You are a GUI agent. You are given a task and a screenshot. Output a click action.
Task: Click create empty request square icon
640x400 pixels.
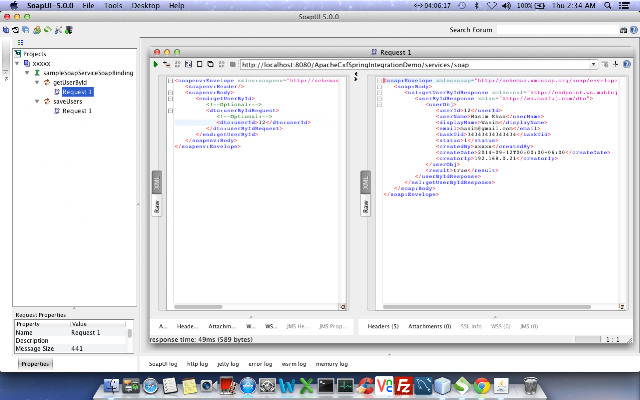pos(200,64)
